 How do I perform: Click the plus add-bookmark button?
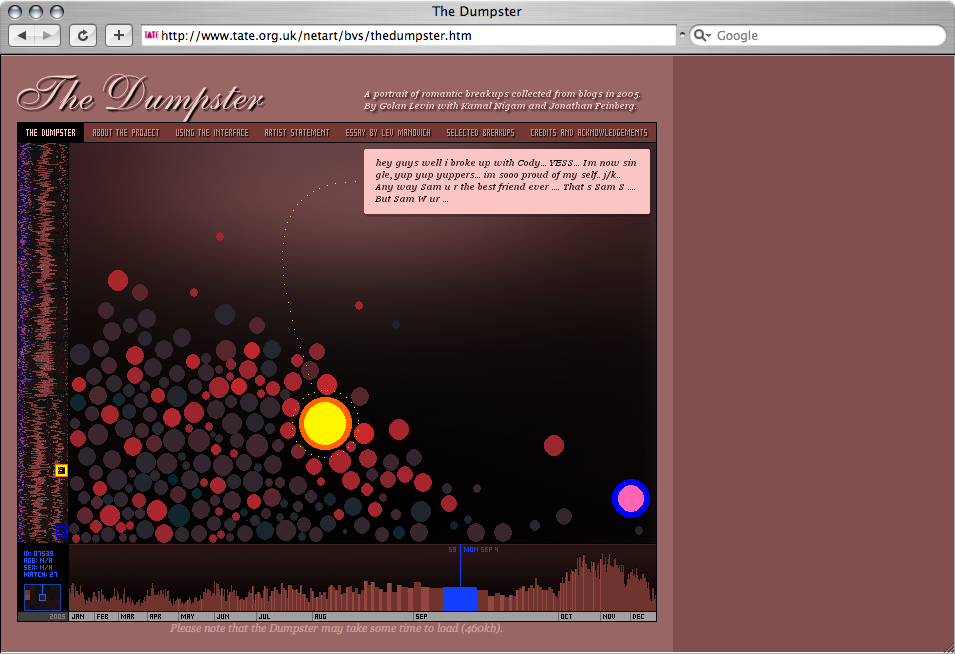pos(118,35)
